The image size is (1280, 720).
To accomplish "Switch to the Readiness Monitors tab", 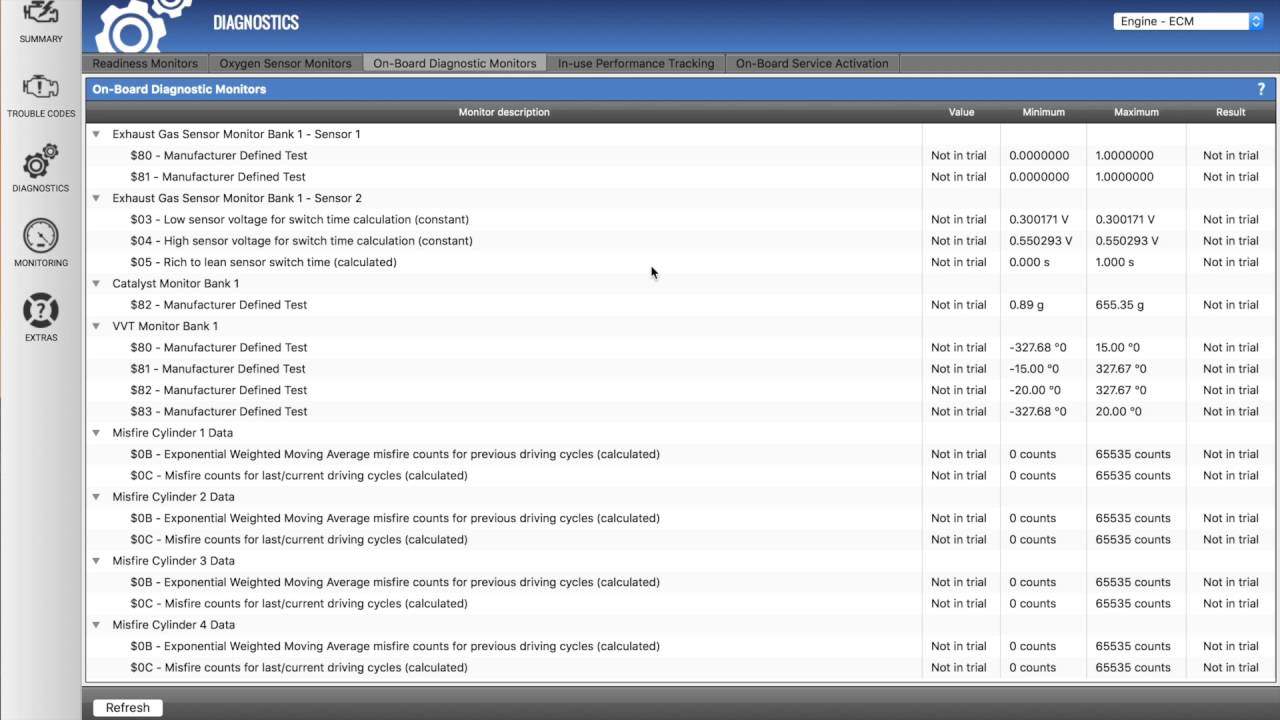I will click(145, 63).
